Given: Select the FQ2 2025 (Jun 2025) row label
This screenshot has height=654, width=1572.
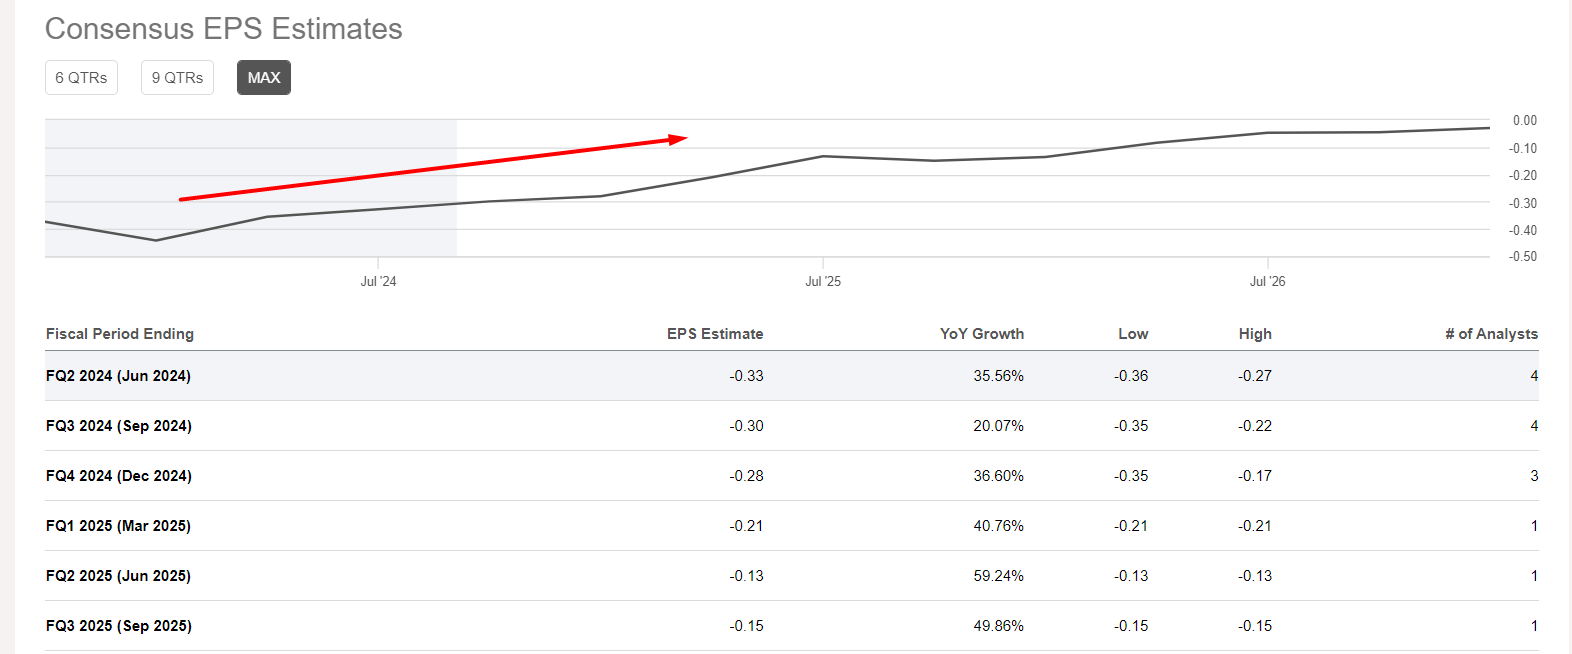Looking at the screenshot, I should pos(118,576).
